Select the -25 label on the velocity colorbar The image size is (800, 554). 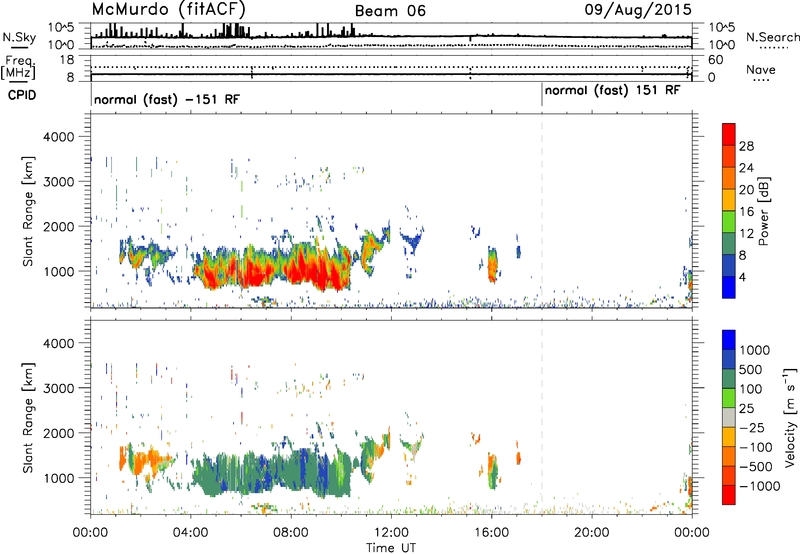tap(752, 427)
